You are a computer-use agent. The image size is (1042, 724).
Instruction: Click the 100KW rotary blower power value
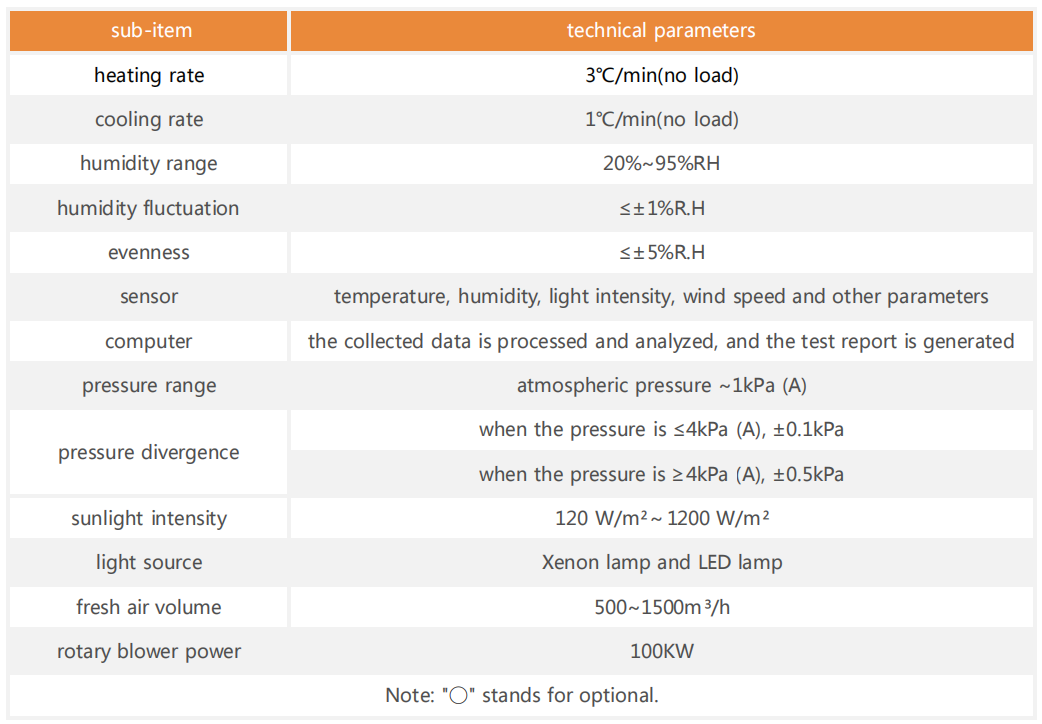point(662,652)
